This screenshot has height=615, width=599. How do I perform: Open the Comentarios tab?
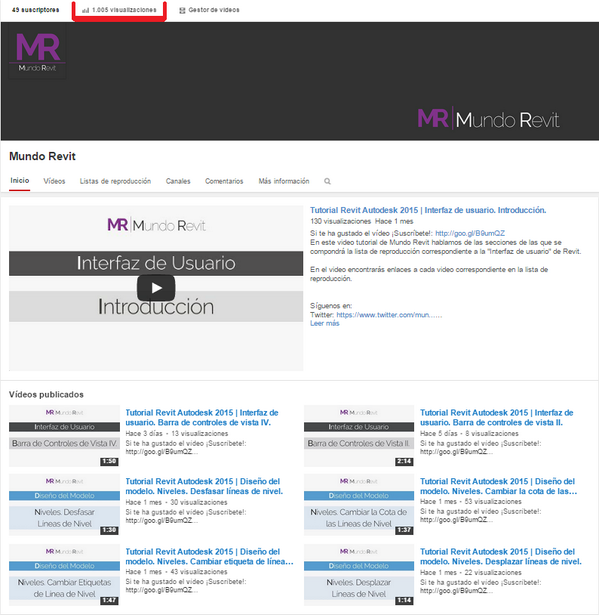tap(224, 181)
